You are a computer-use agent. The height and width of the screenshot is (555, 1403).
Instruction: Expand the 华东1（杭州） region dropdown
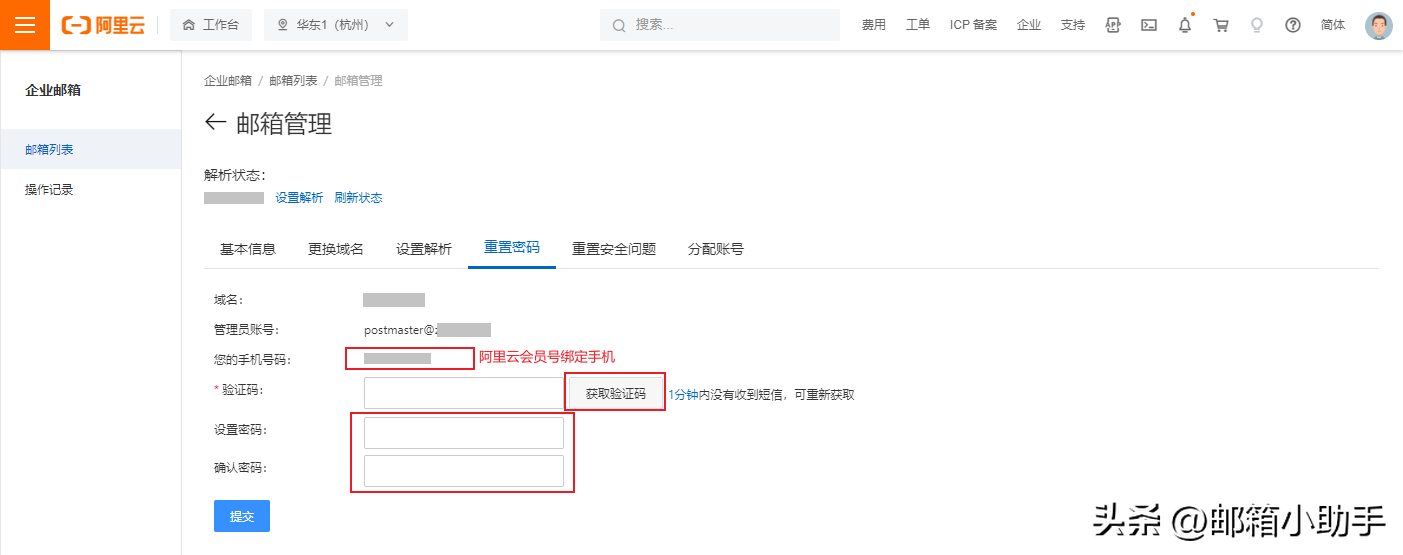(x=336, y=25)
